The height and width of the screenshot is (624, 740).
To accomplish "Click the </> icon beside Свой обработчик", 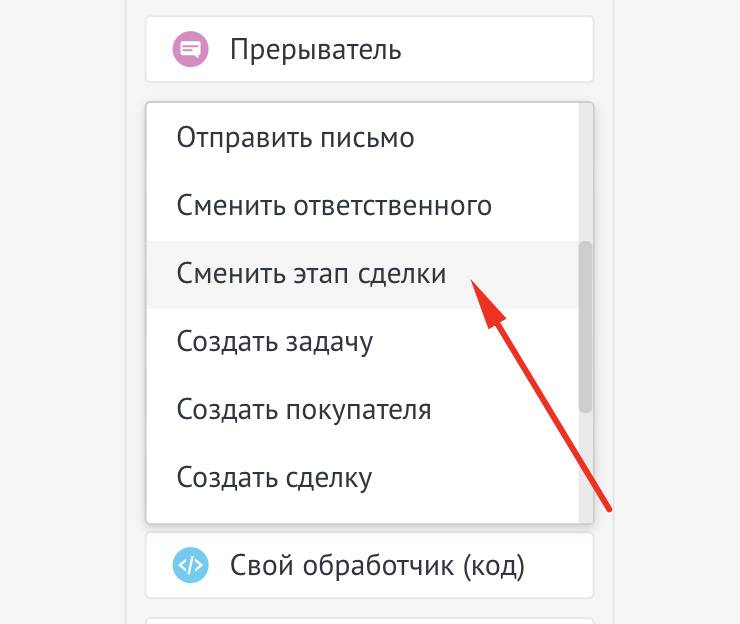I will pos(190,566).
